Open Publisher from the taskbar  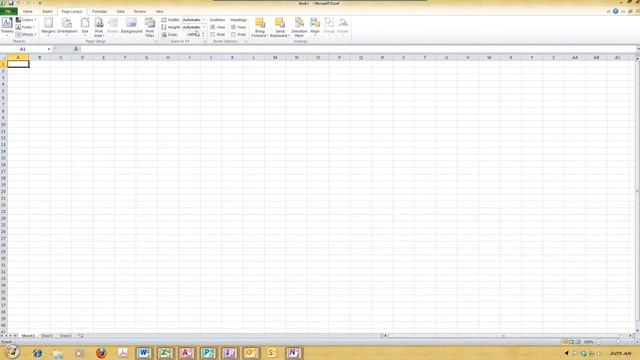pos(208,353)
